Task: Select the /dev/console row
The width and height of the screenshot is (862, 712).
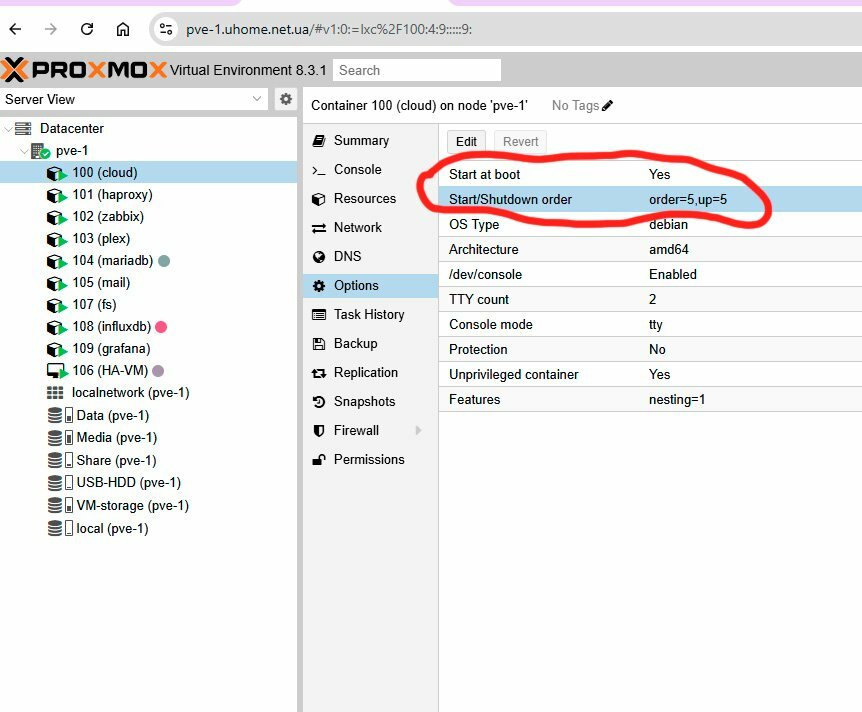Action: click(x=650, y=274)
